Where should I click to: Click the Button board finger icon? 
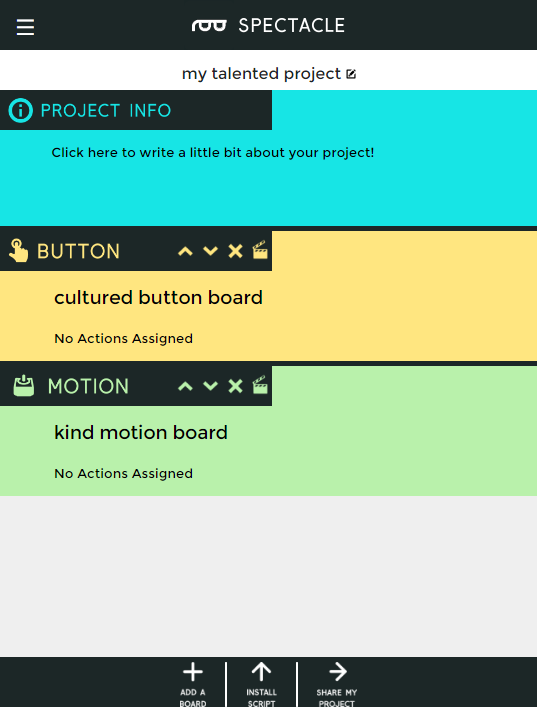point(18,251)
